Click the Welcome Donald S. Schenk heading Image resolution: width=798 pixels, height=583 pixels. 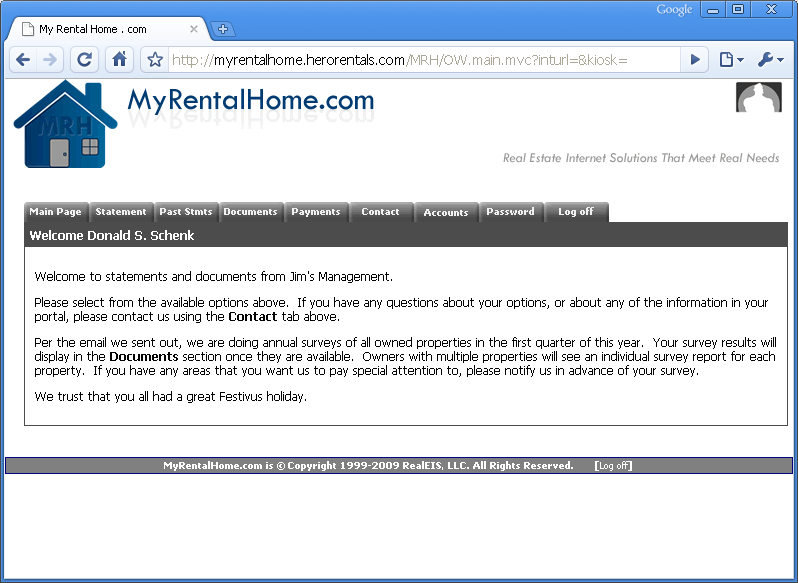click(112, 236)
